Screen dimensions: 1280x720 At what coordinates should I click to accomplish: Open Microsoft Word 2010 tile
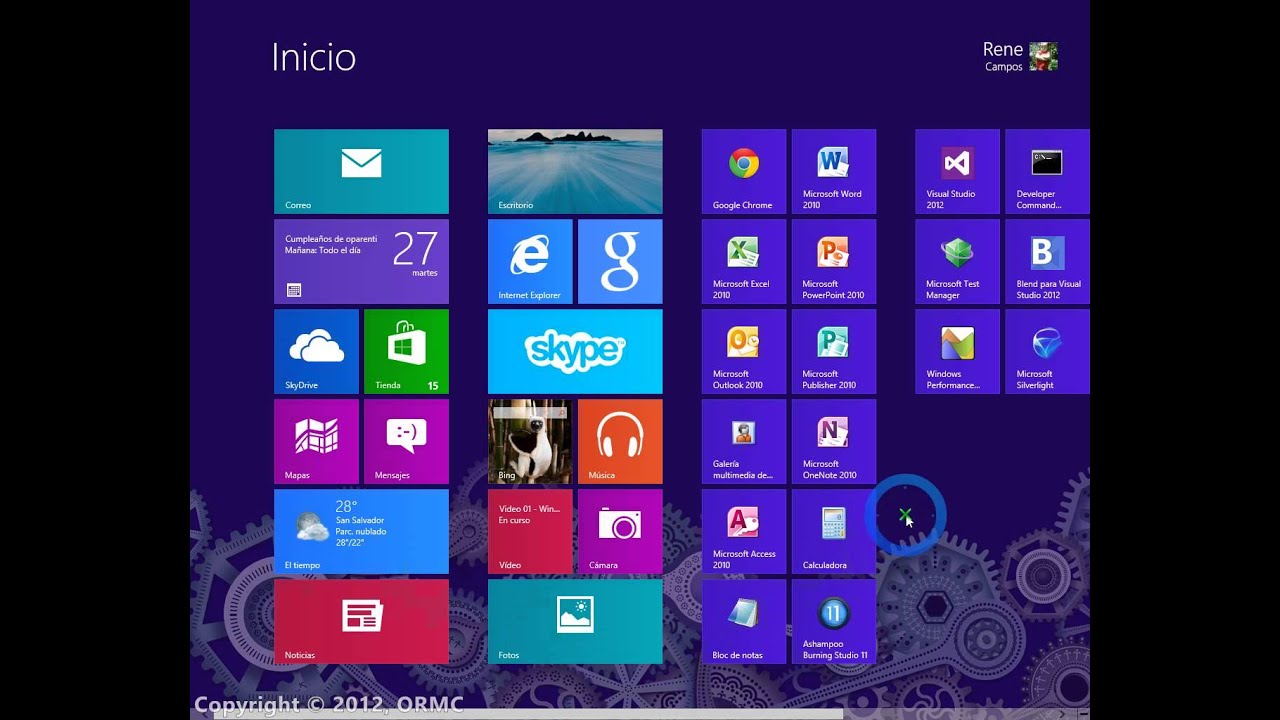834,171
